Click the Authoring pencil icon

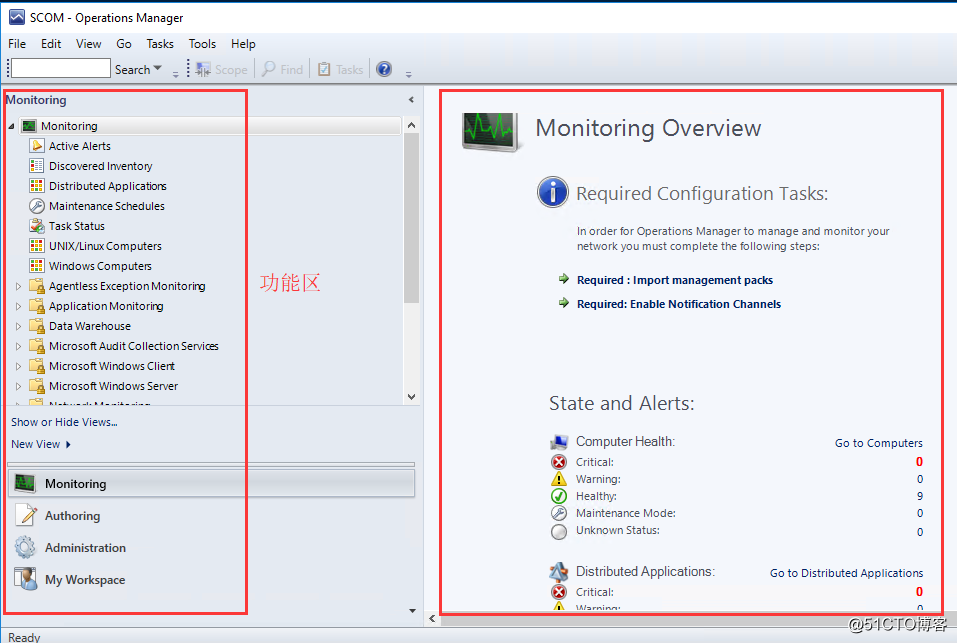[x=26, y=515]
